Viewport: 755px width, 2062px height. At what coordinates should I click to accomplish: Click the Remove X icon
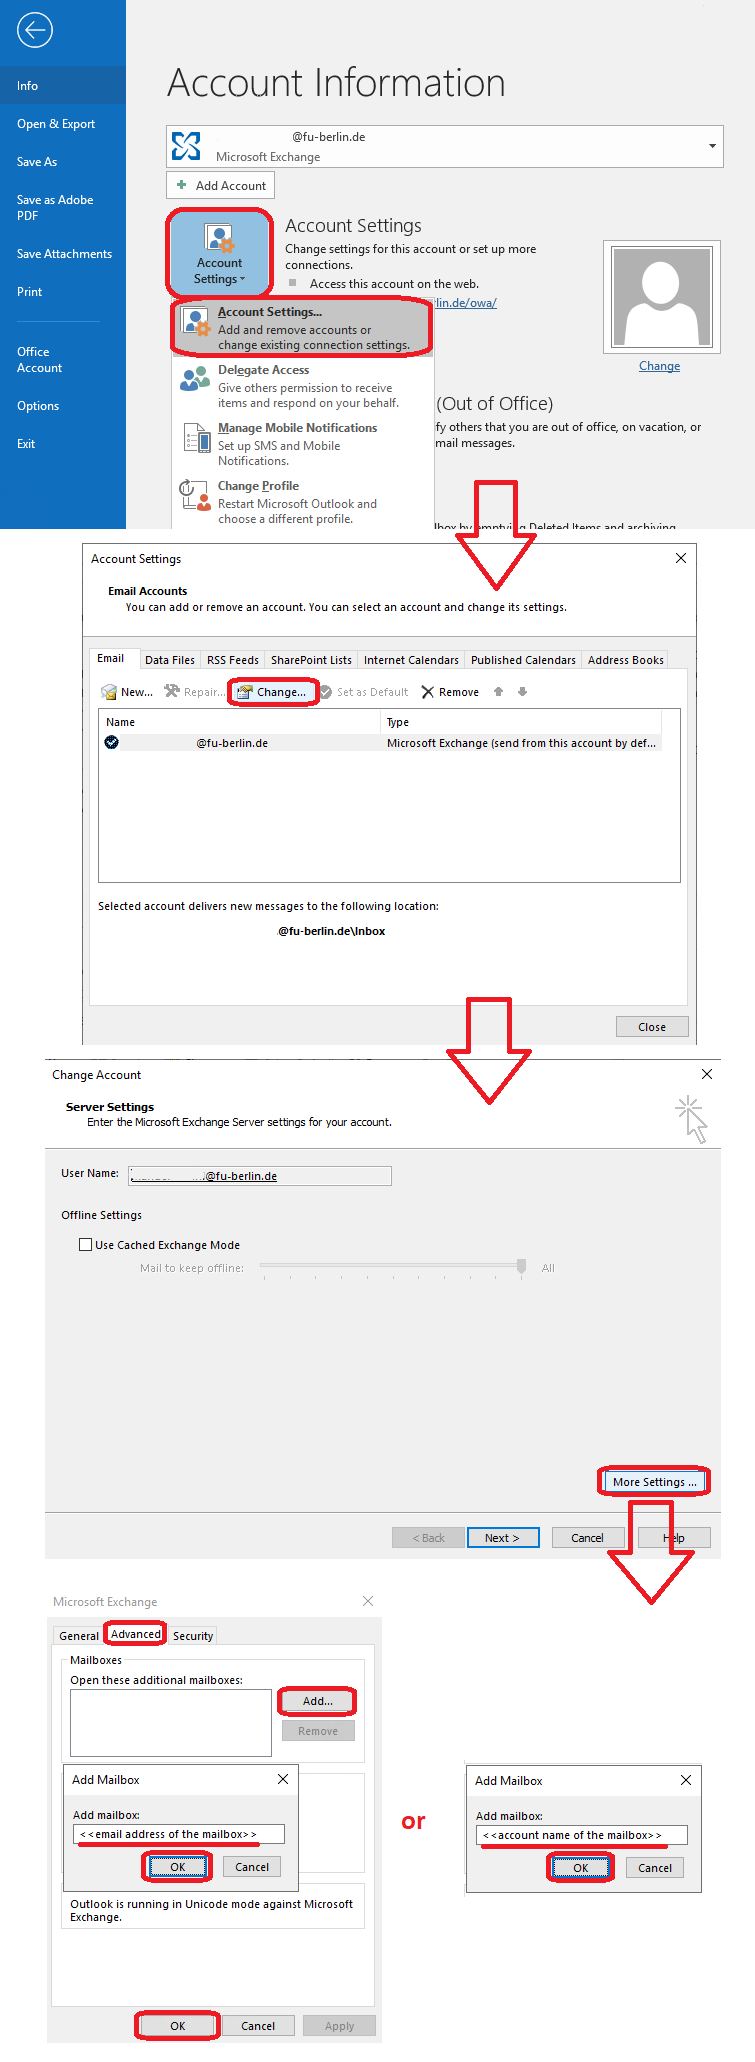click(428, 692)
